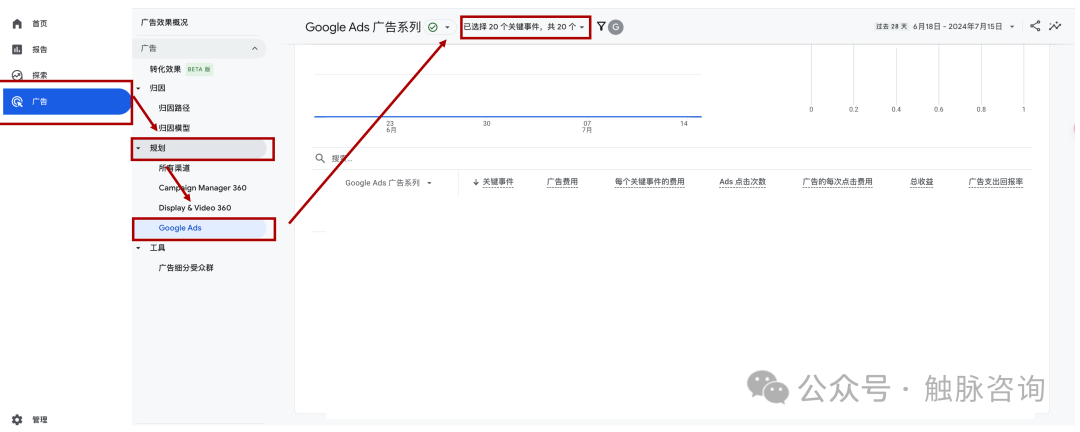This screenshot has height=432, width=1080.
Task: Open 所有渠道 report
Action: (x=174, y=167)
